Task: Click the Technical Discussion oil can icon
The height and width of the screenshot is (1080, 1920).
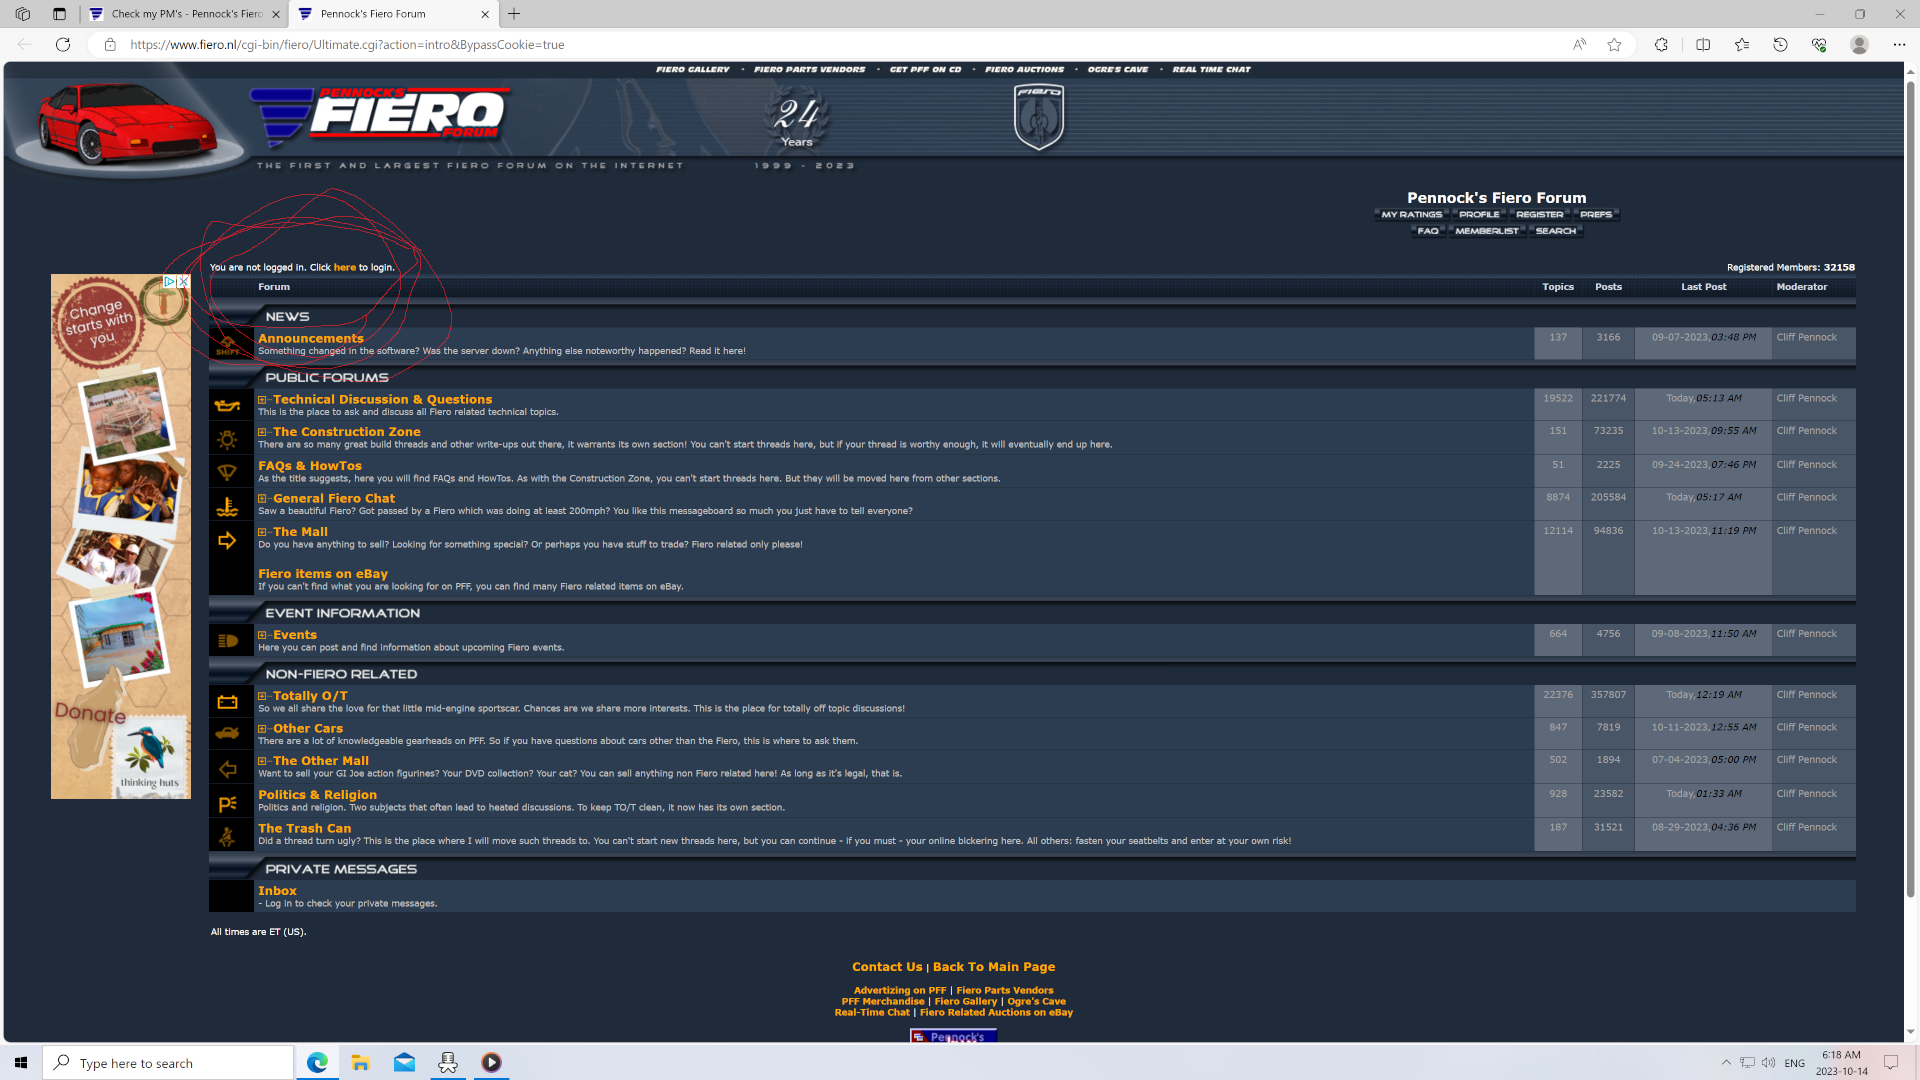Action: click(228, 405)
